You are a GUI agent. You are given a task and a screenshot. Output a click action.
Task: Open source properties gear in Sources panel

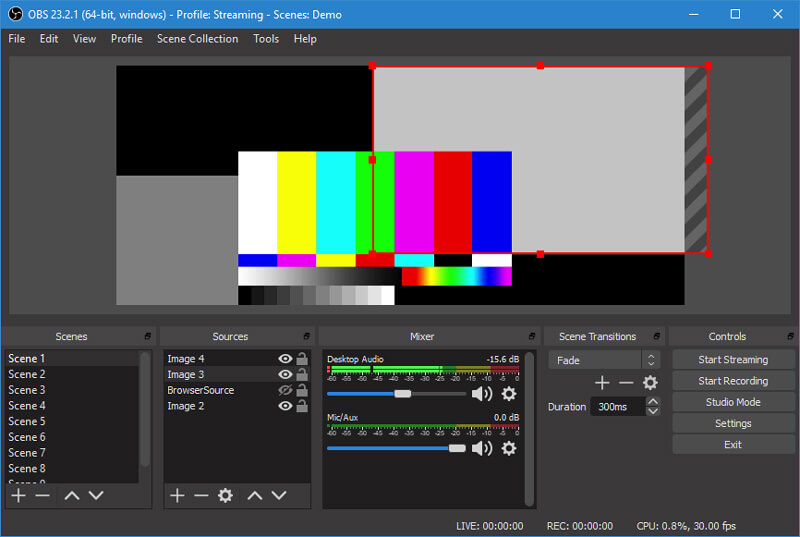(225, 495)
